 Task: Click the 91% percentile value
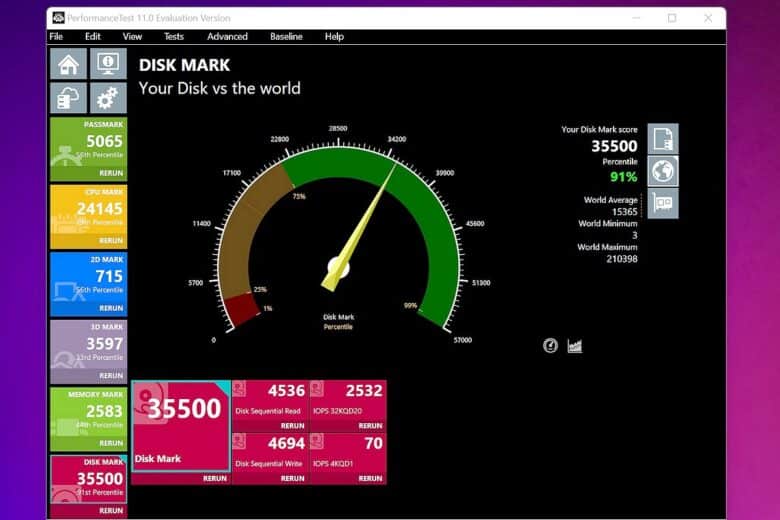[623, 177]
